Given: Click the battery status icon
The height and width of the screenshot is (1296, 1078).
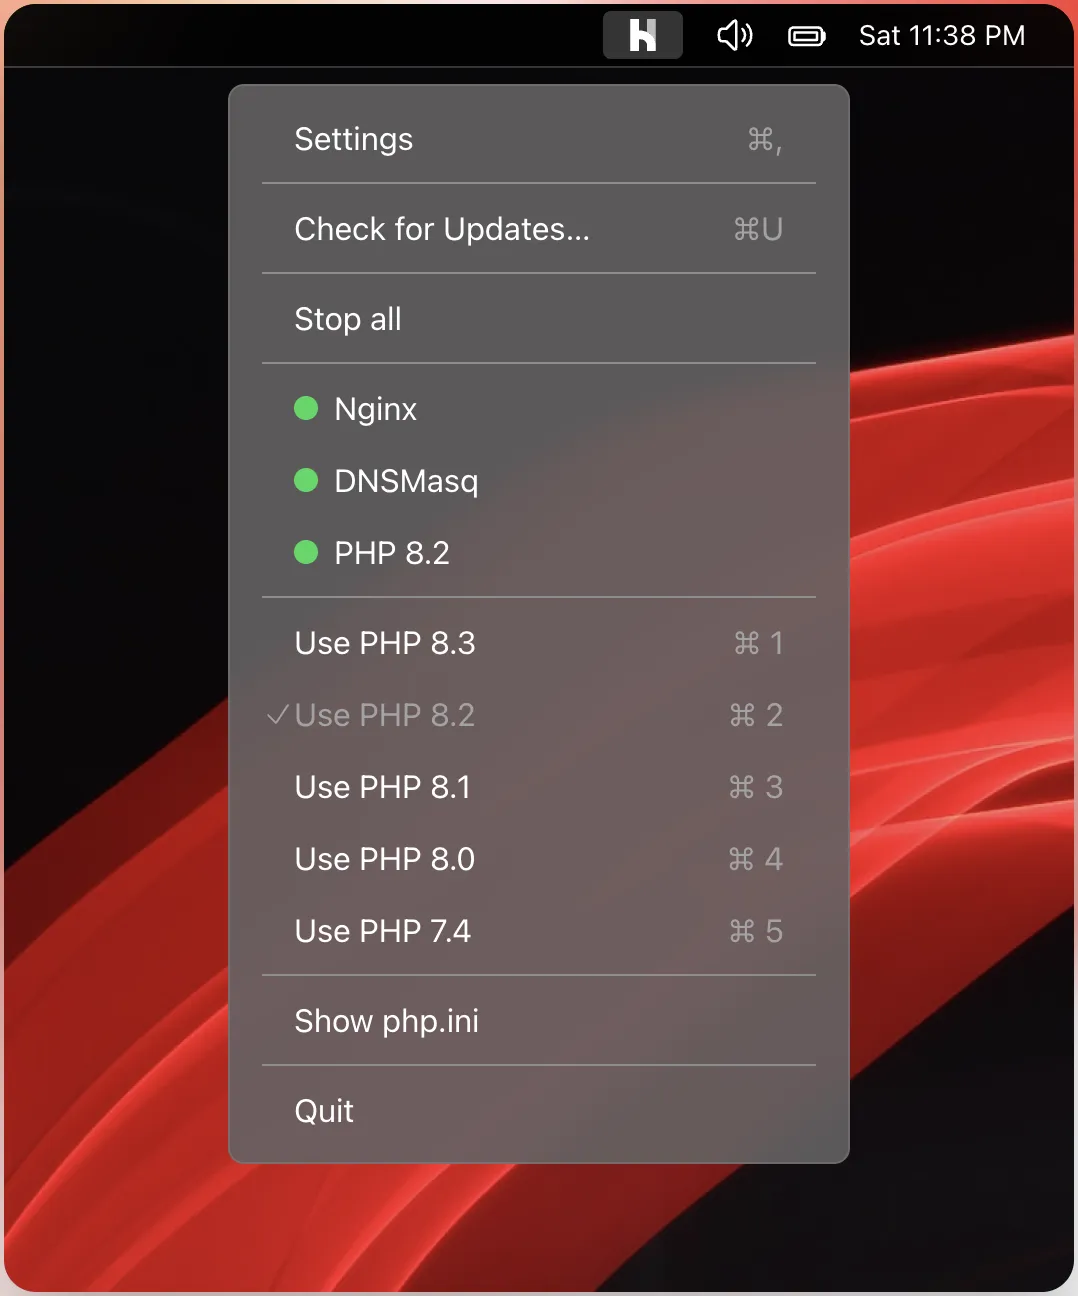Looking at the screenshot, I should (x=807, y=37).
